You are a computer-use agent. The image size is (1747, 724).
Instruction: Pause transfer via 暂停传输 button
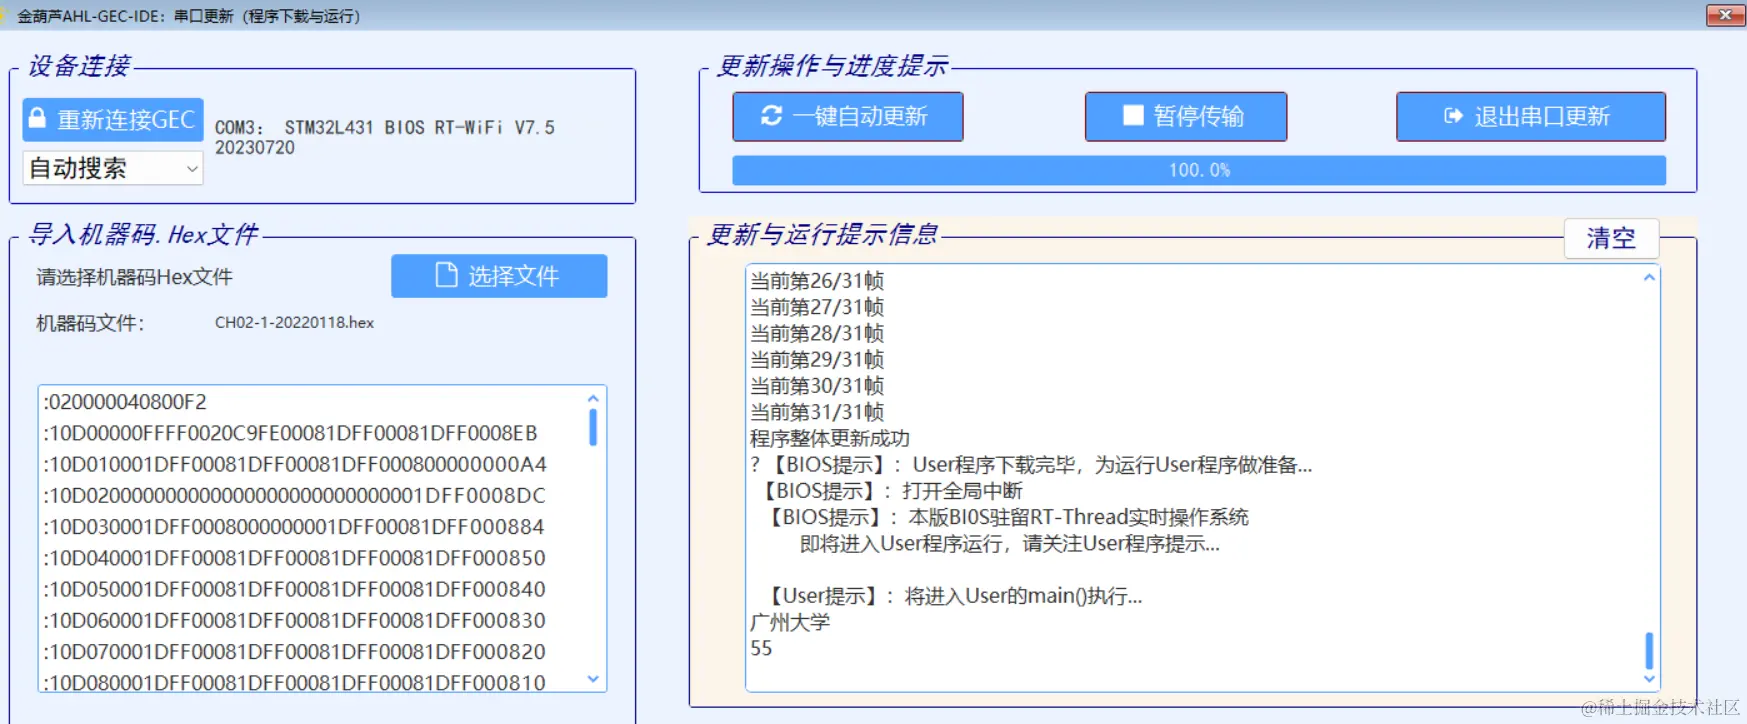point(1186,116)
